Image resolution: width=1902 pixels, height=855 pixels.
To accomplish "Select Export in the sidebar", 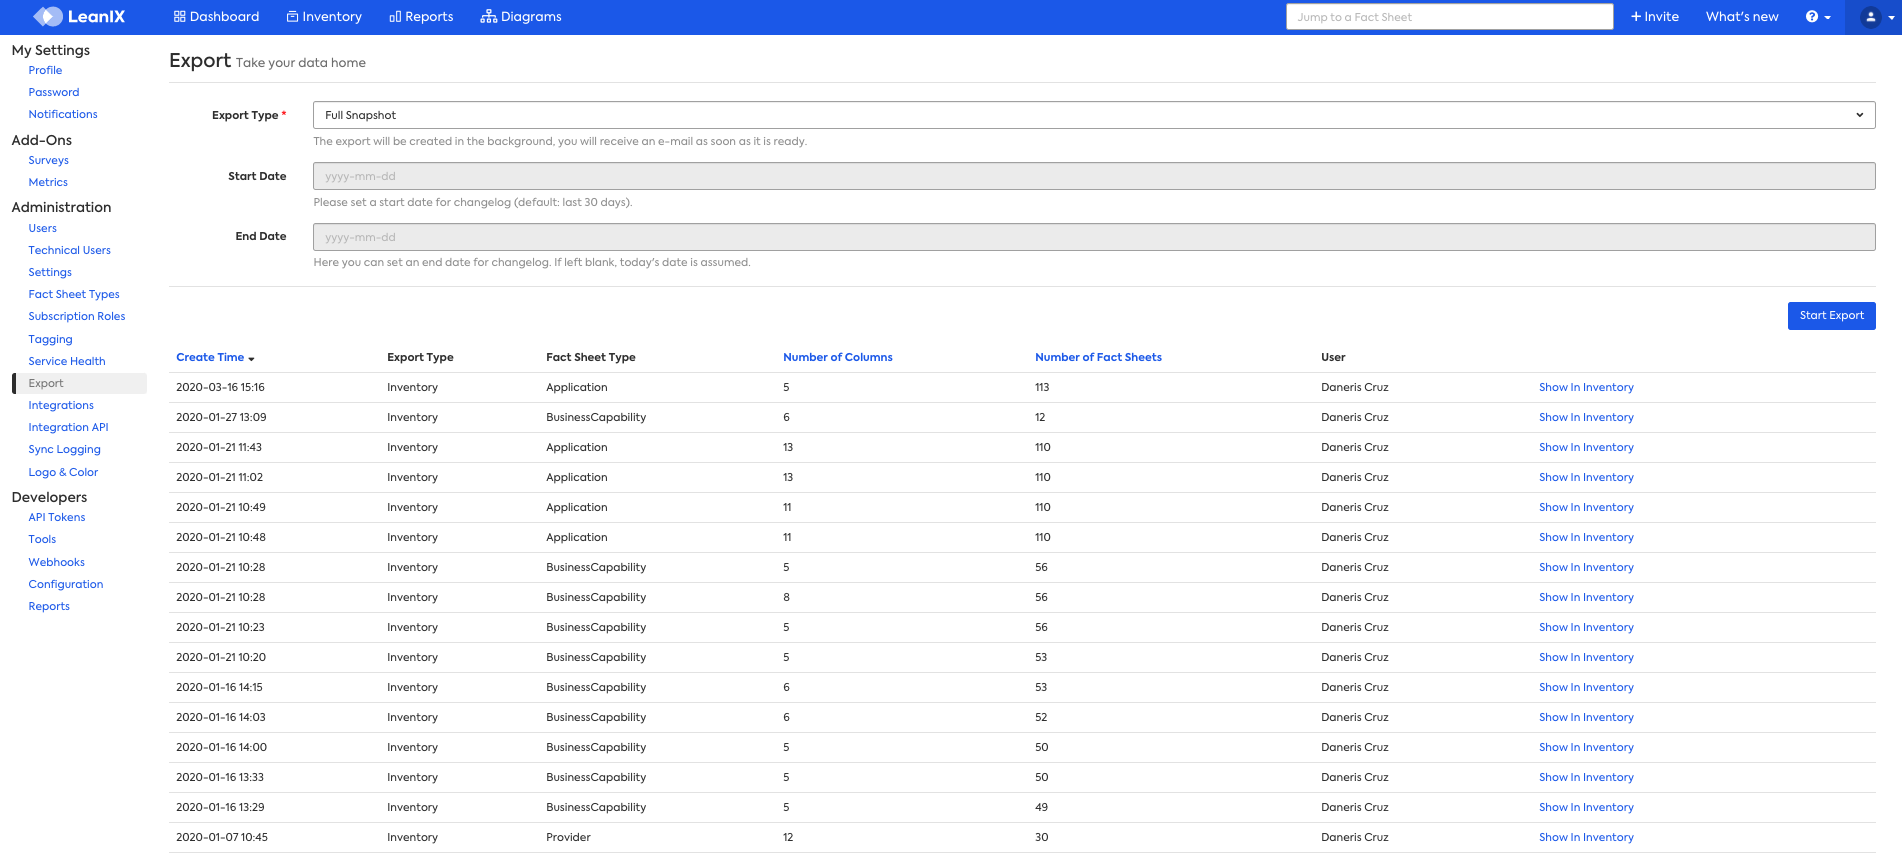I will pyautogui.click(x=80, y=383).
